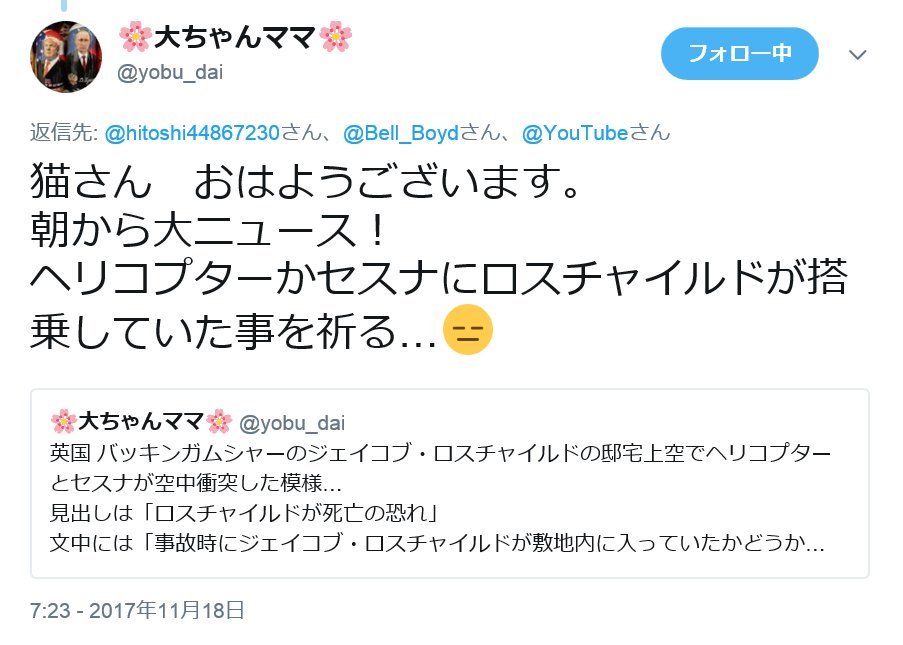Open the @Bell_Boyd mention link
The image size is (903, 645).
tap(401, 133)
